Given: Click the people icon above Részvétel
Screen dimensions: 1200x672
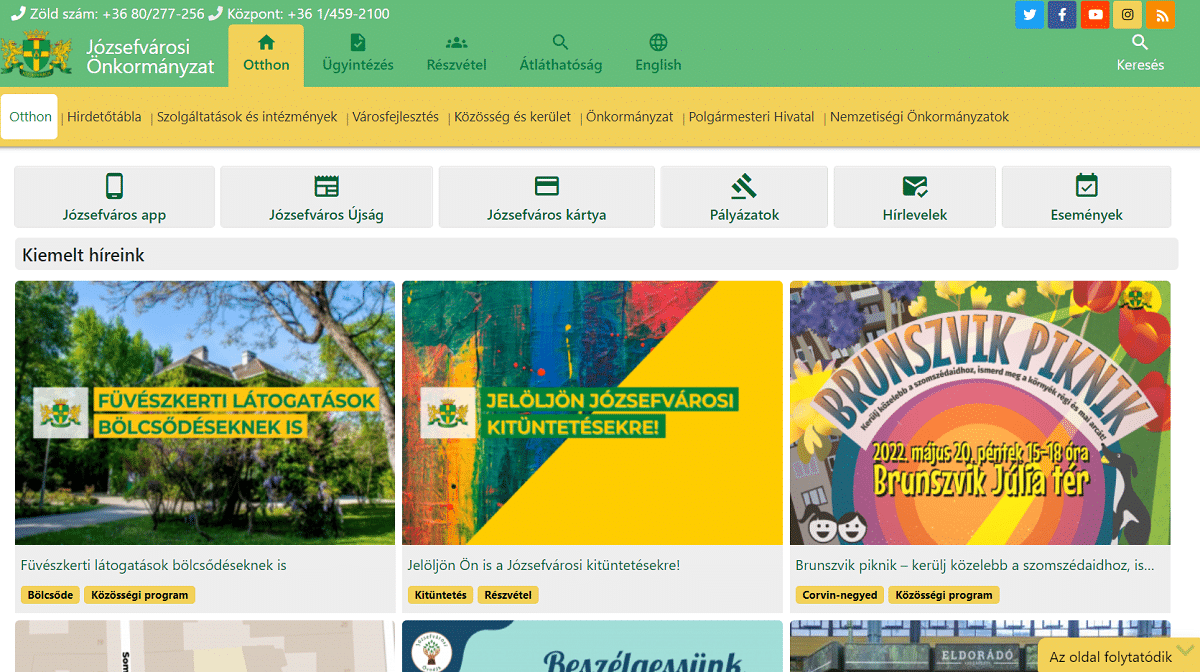Looking at the screenshot, I should coord(456,42).
